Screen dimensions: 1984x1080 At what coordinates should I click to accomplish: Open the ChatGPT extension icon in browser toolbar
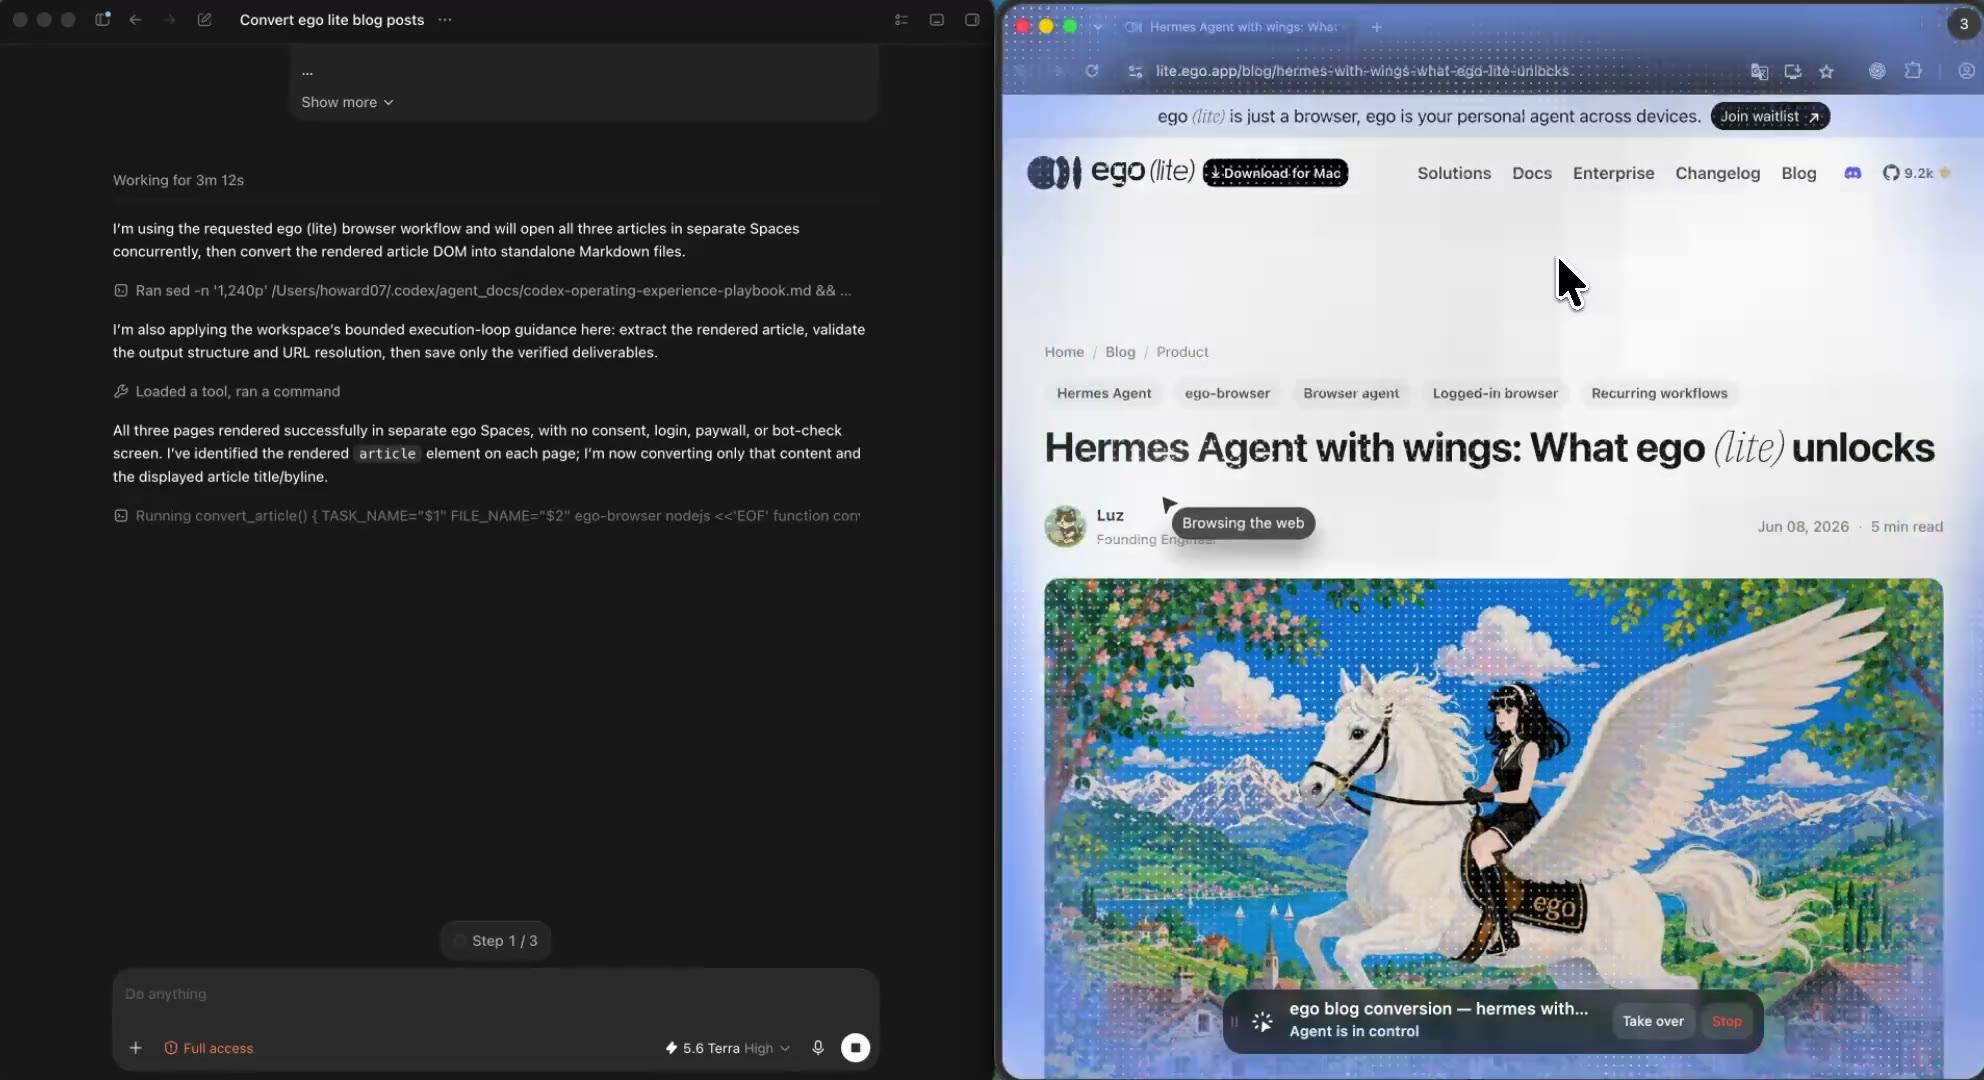click(x=1877, y=71)
